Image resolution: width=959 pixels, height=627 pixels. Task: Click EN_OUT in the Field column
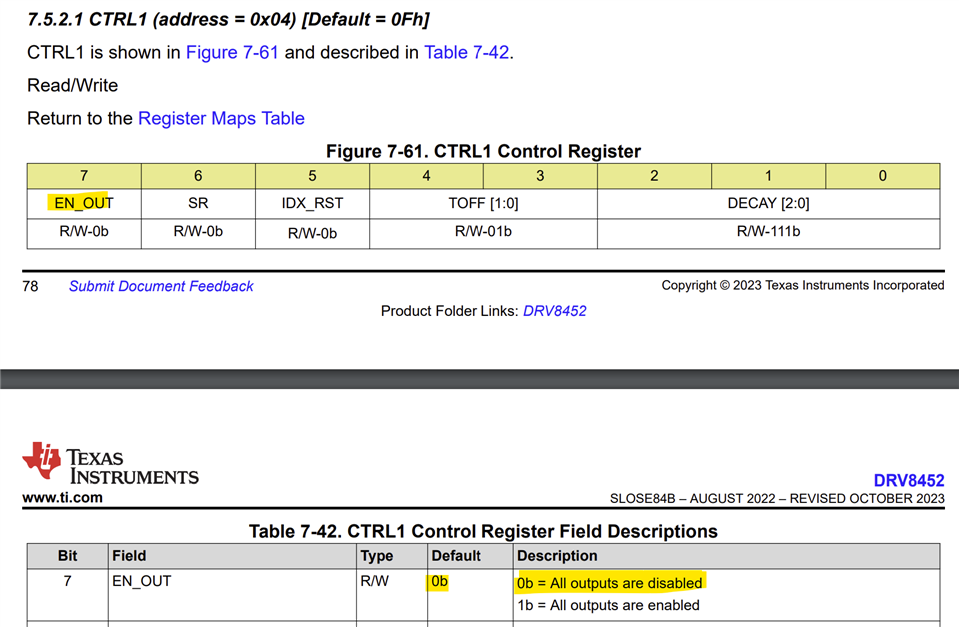(x=141, y=581)
